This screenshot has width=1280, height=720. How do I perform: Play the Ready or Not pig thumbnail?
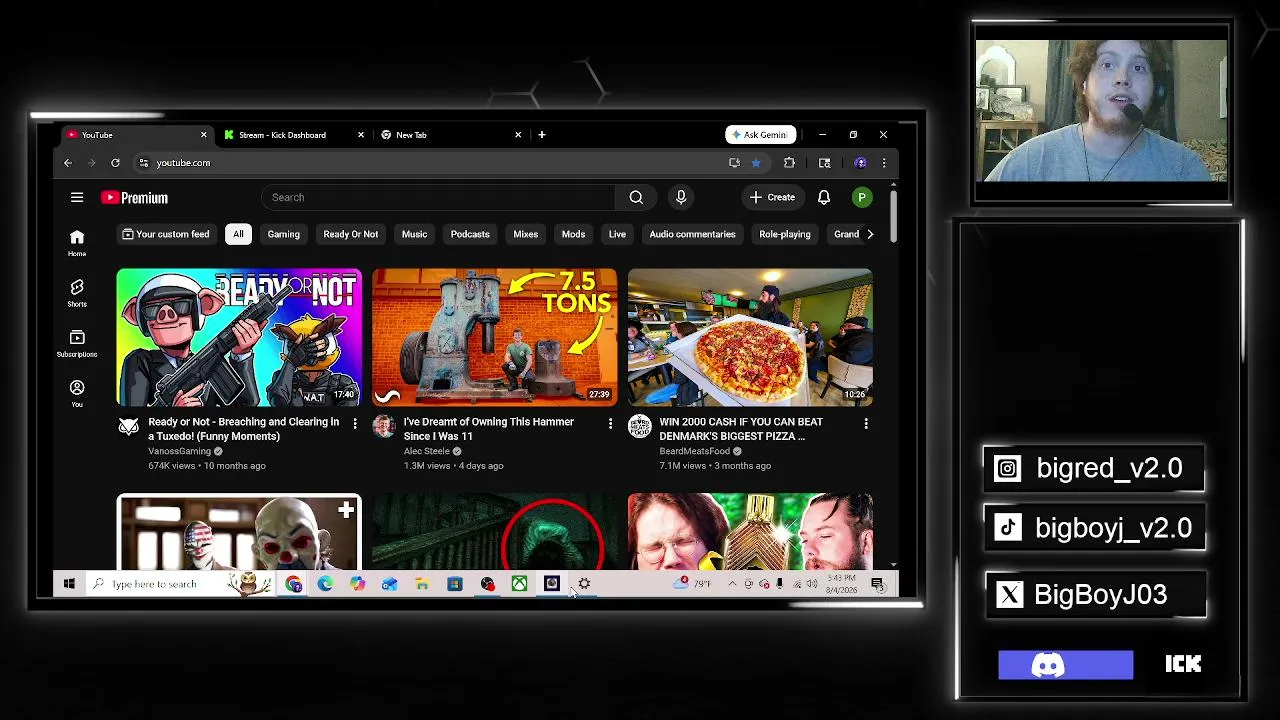[239, 337]
